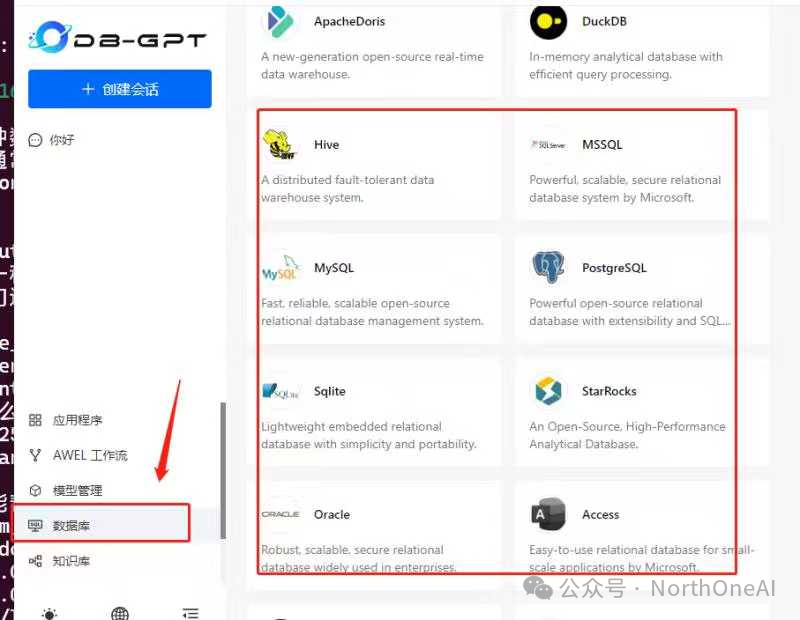This screenshot has width=800, height=620.
Task: Select the MySQL card title
Action: click(x=334, y=268)
